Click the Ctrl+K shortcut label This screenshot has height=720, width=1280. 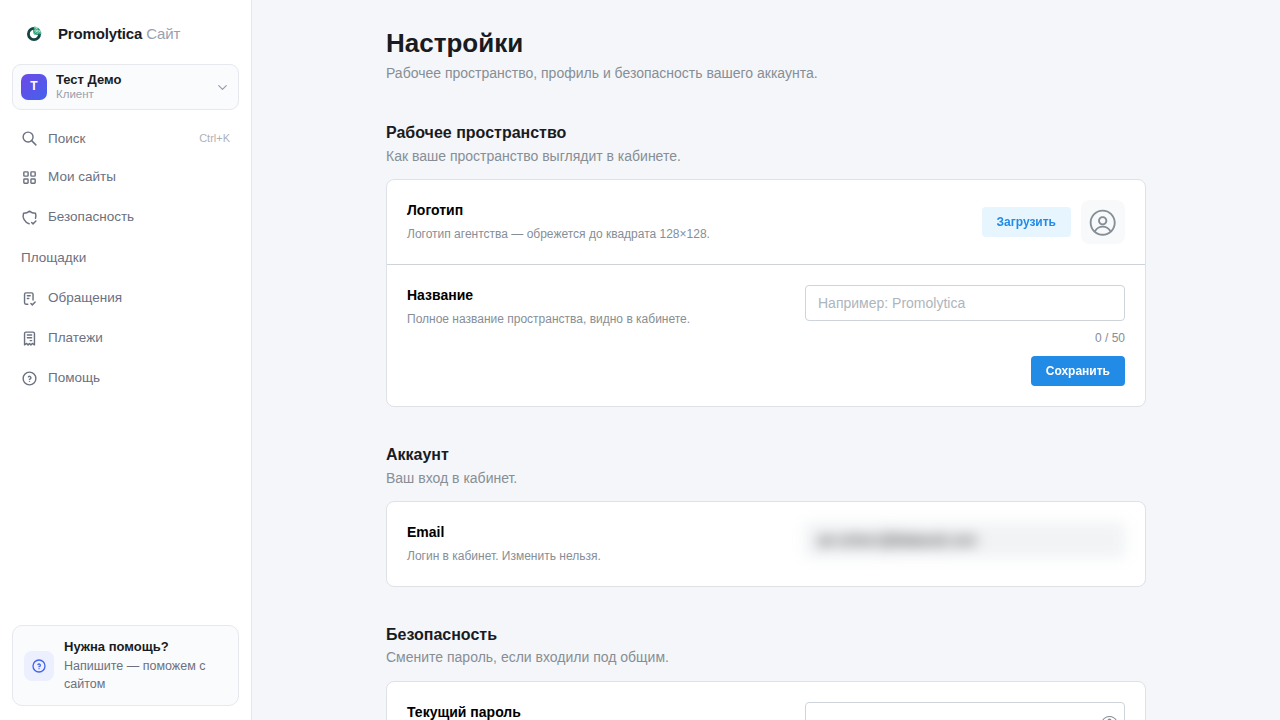214,138
